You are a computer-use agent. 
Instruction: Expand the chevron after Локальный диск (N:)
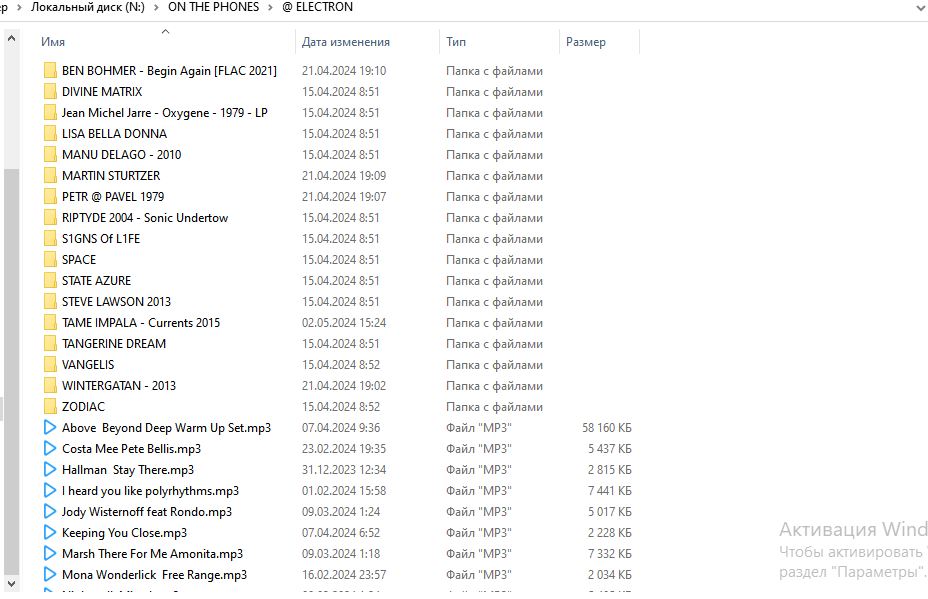click(x=156, y=8)
